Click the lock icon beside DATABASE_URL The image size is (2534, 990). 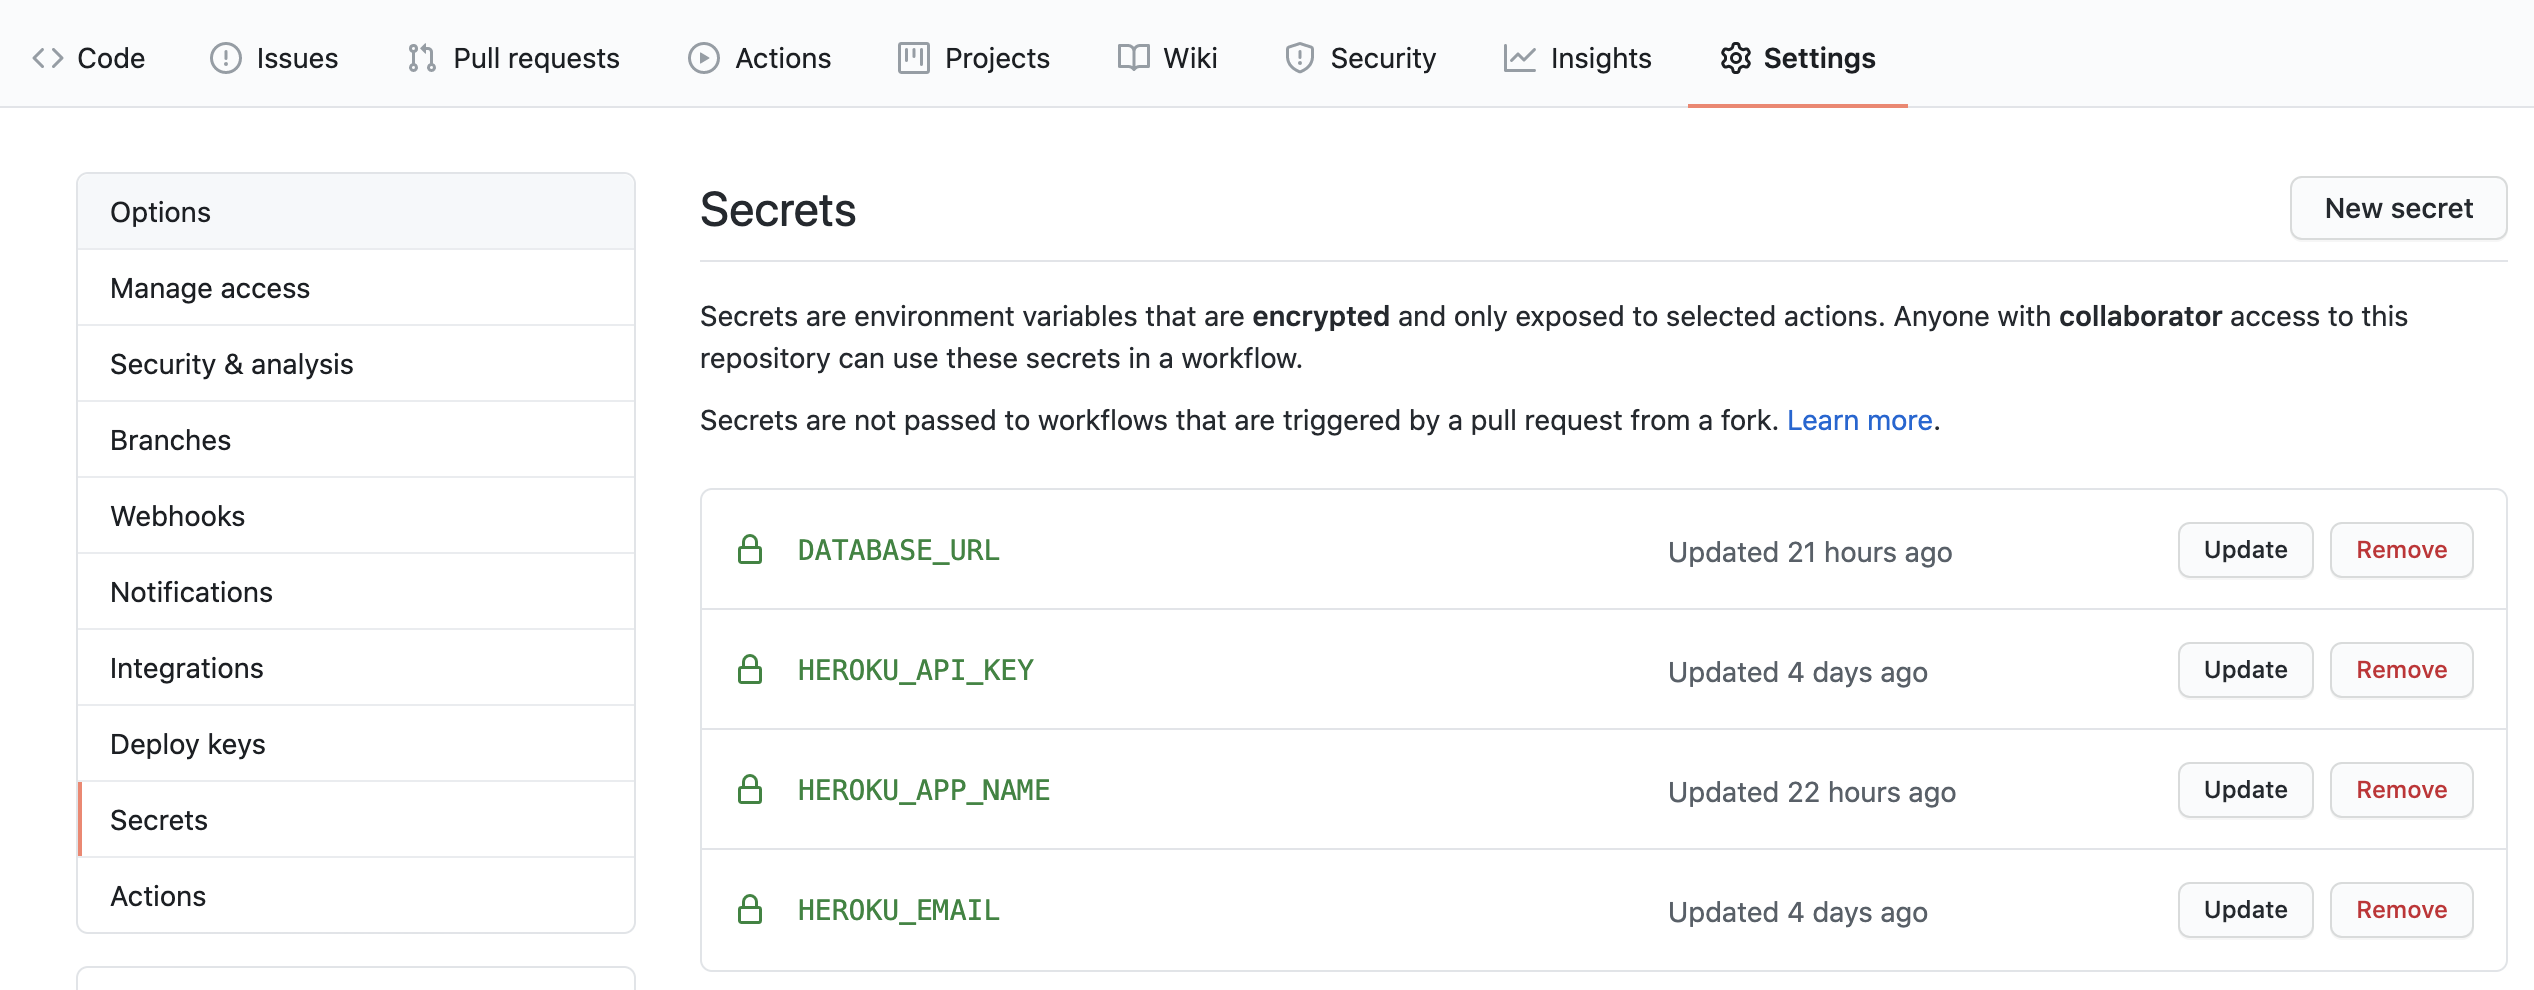coord(751,549)
